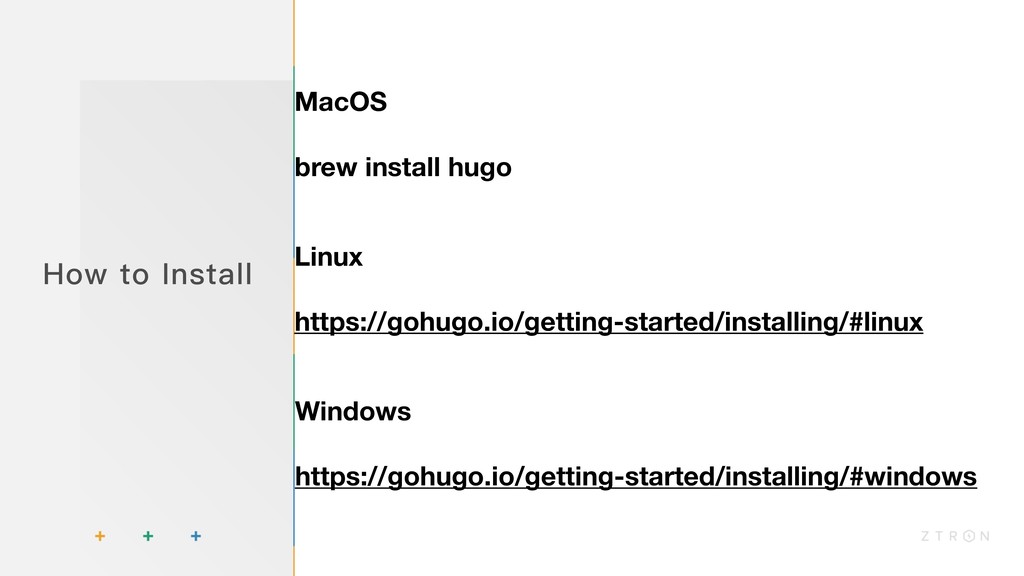Click the word "How" in the slide title

coord(68,273)
